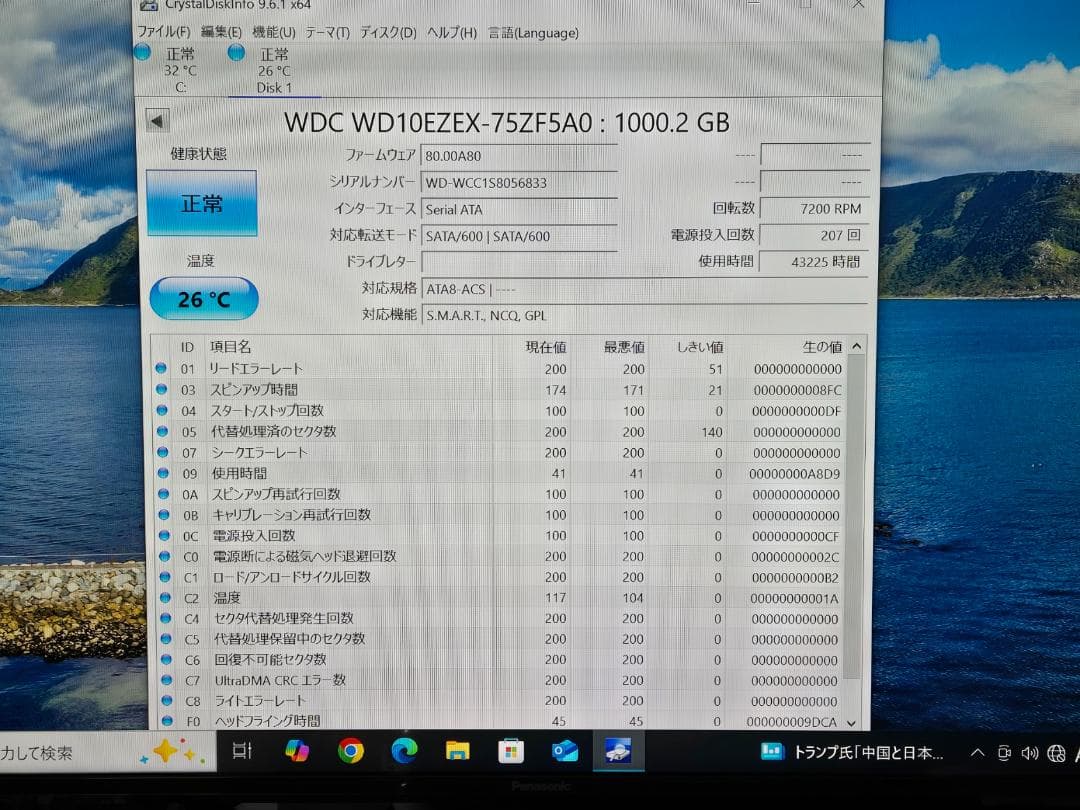Click the 正常 health status button
The height and width of the screenshot is (810, 1080).
tap(202, 202)
